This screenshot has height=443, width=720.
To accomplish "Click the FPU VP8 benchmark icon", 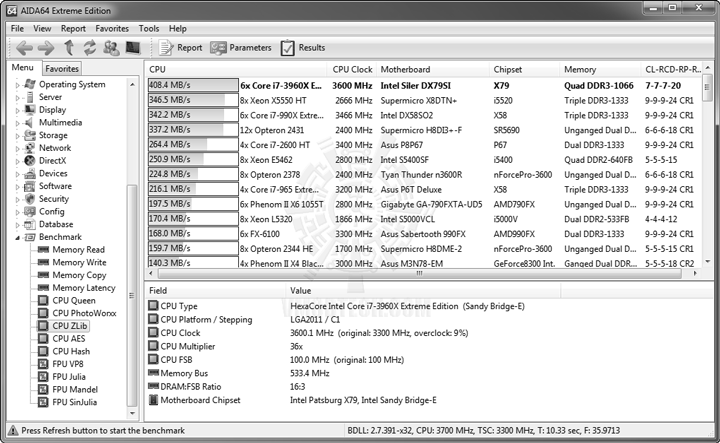I will tap(43, 364).
